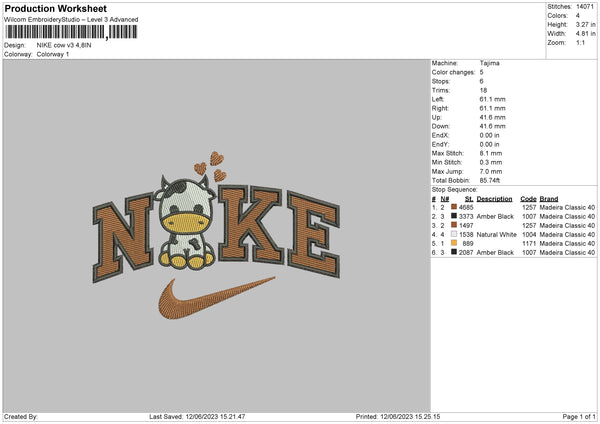
Task: Click 'Madeira Classic 40' in stop 1 row
Action: [567, 207]
